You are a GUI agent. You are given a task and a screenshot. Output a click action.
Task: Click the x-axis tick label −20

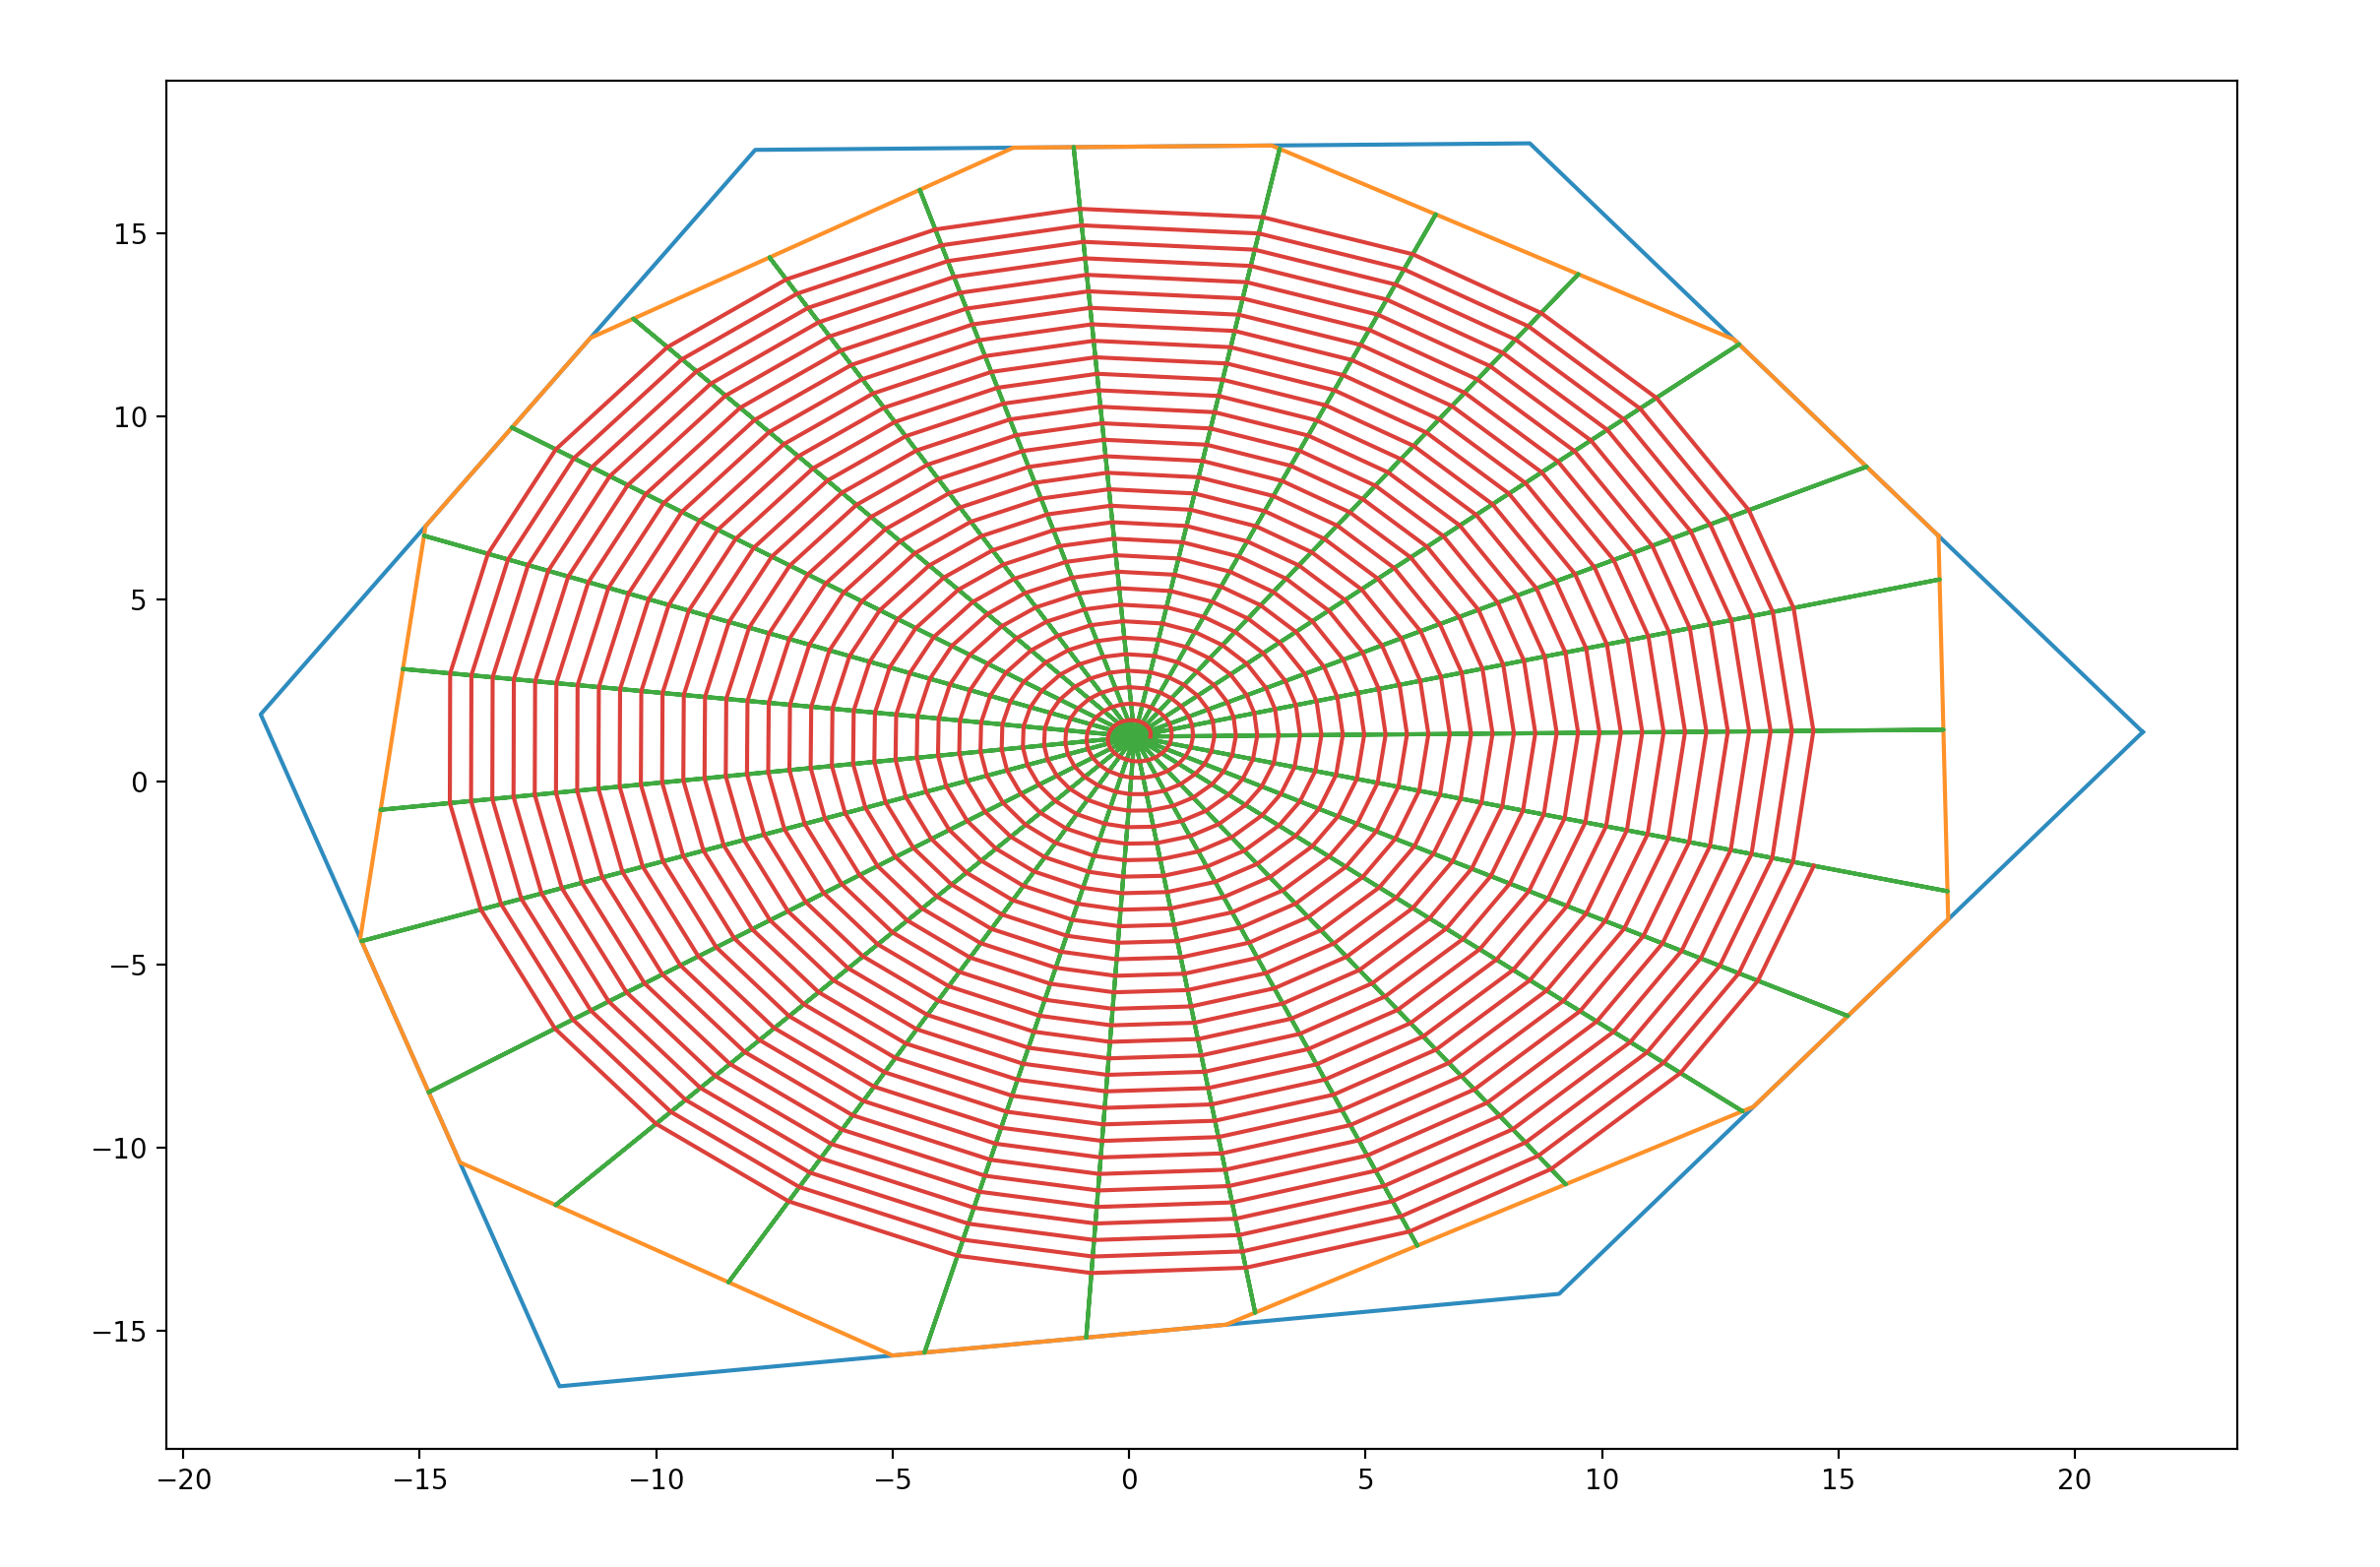(185, 1481)
